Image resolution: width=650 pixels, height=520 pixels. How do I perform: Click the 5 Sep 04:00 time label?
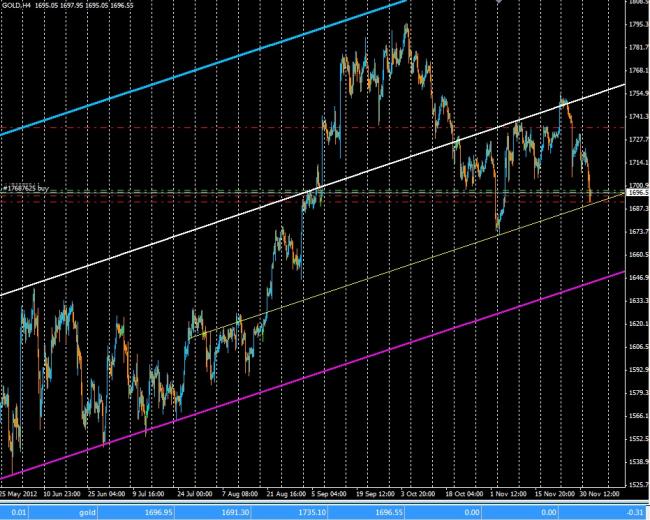pos(329,494)
